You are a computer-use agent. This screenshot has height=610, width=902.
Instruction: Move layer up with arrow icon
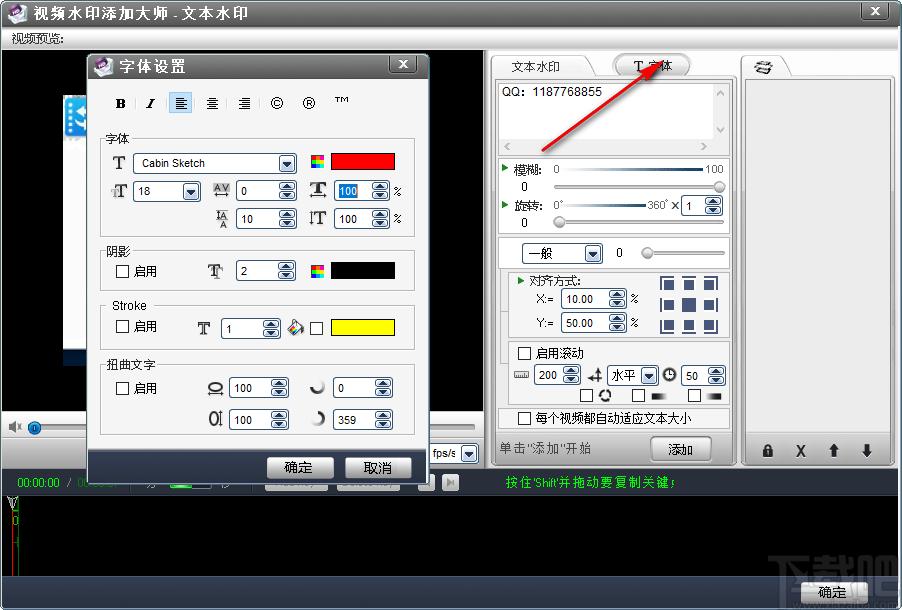click(834, 451)
